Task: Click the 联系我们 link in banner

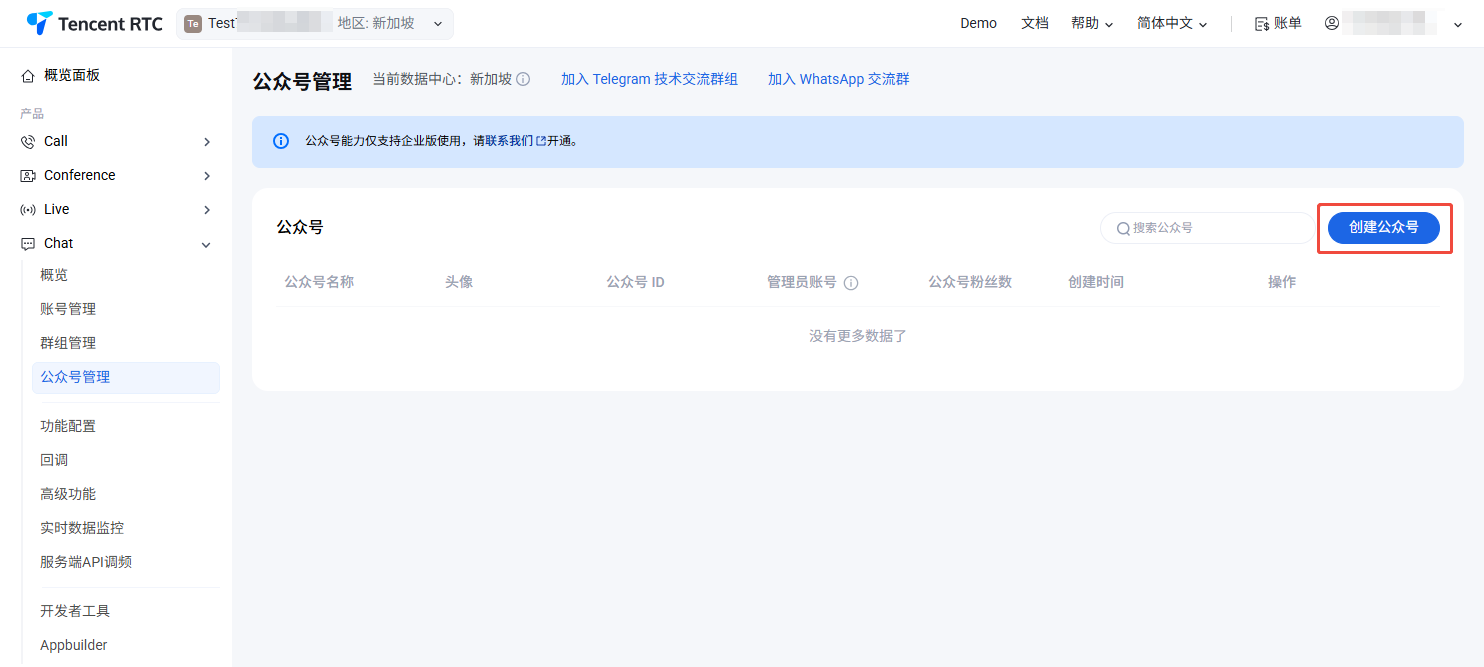Action: (x=515, y=141)
